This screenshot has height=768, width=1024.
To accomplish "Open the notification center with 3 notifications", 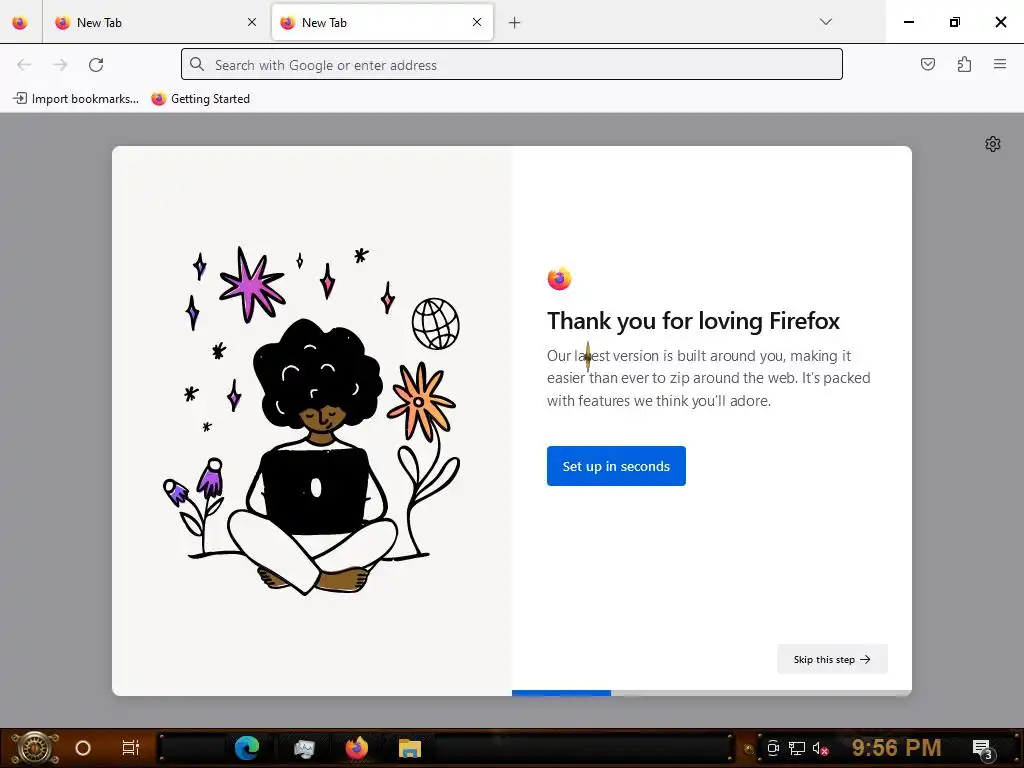I will [x=982, y=748].
